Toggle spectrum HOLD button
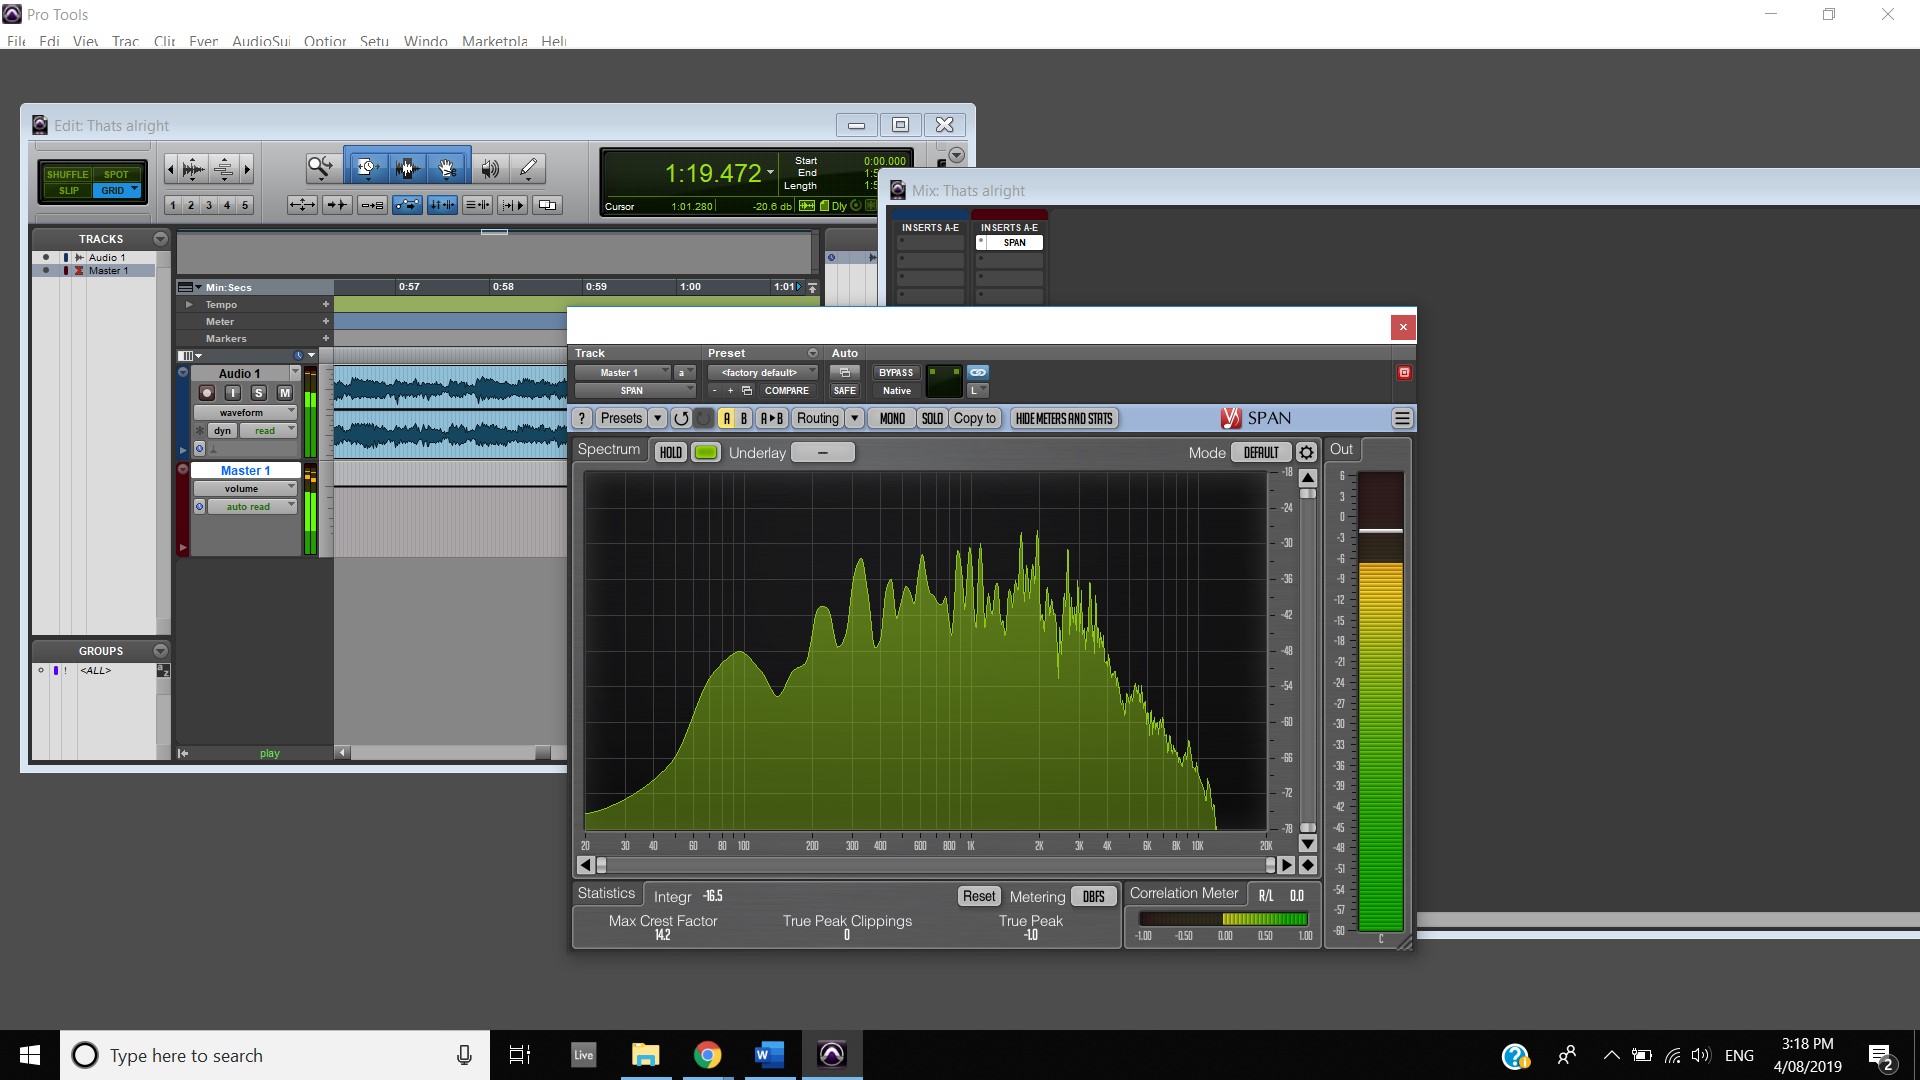Screen dimensions: 1920x1080 (670, 452)
